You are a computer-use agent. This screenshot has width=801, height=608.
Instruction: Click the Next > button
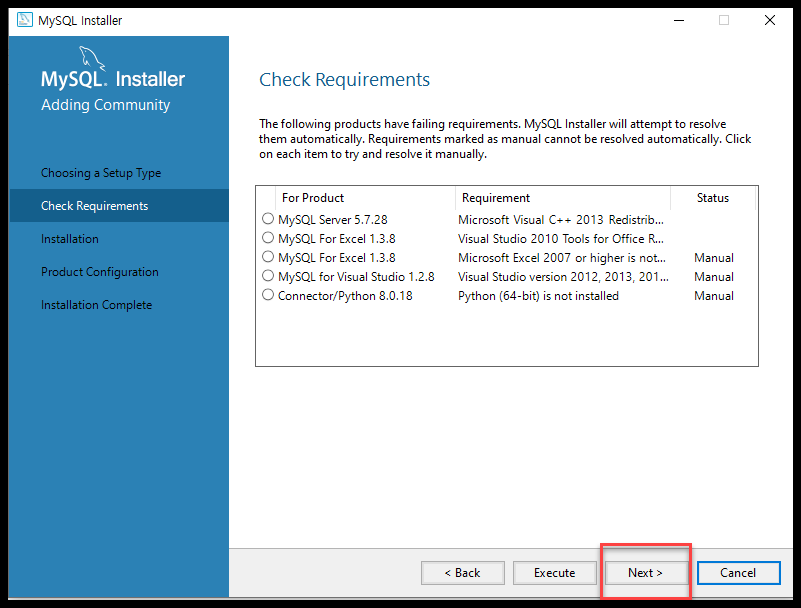(x=646, y=573)
